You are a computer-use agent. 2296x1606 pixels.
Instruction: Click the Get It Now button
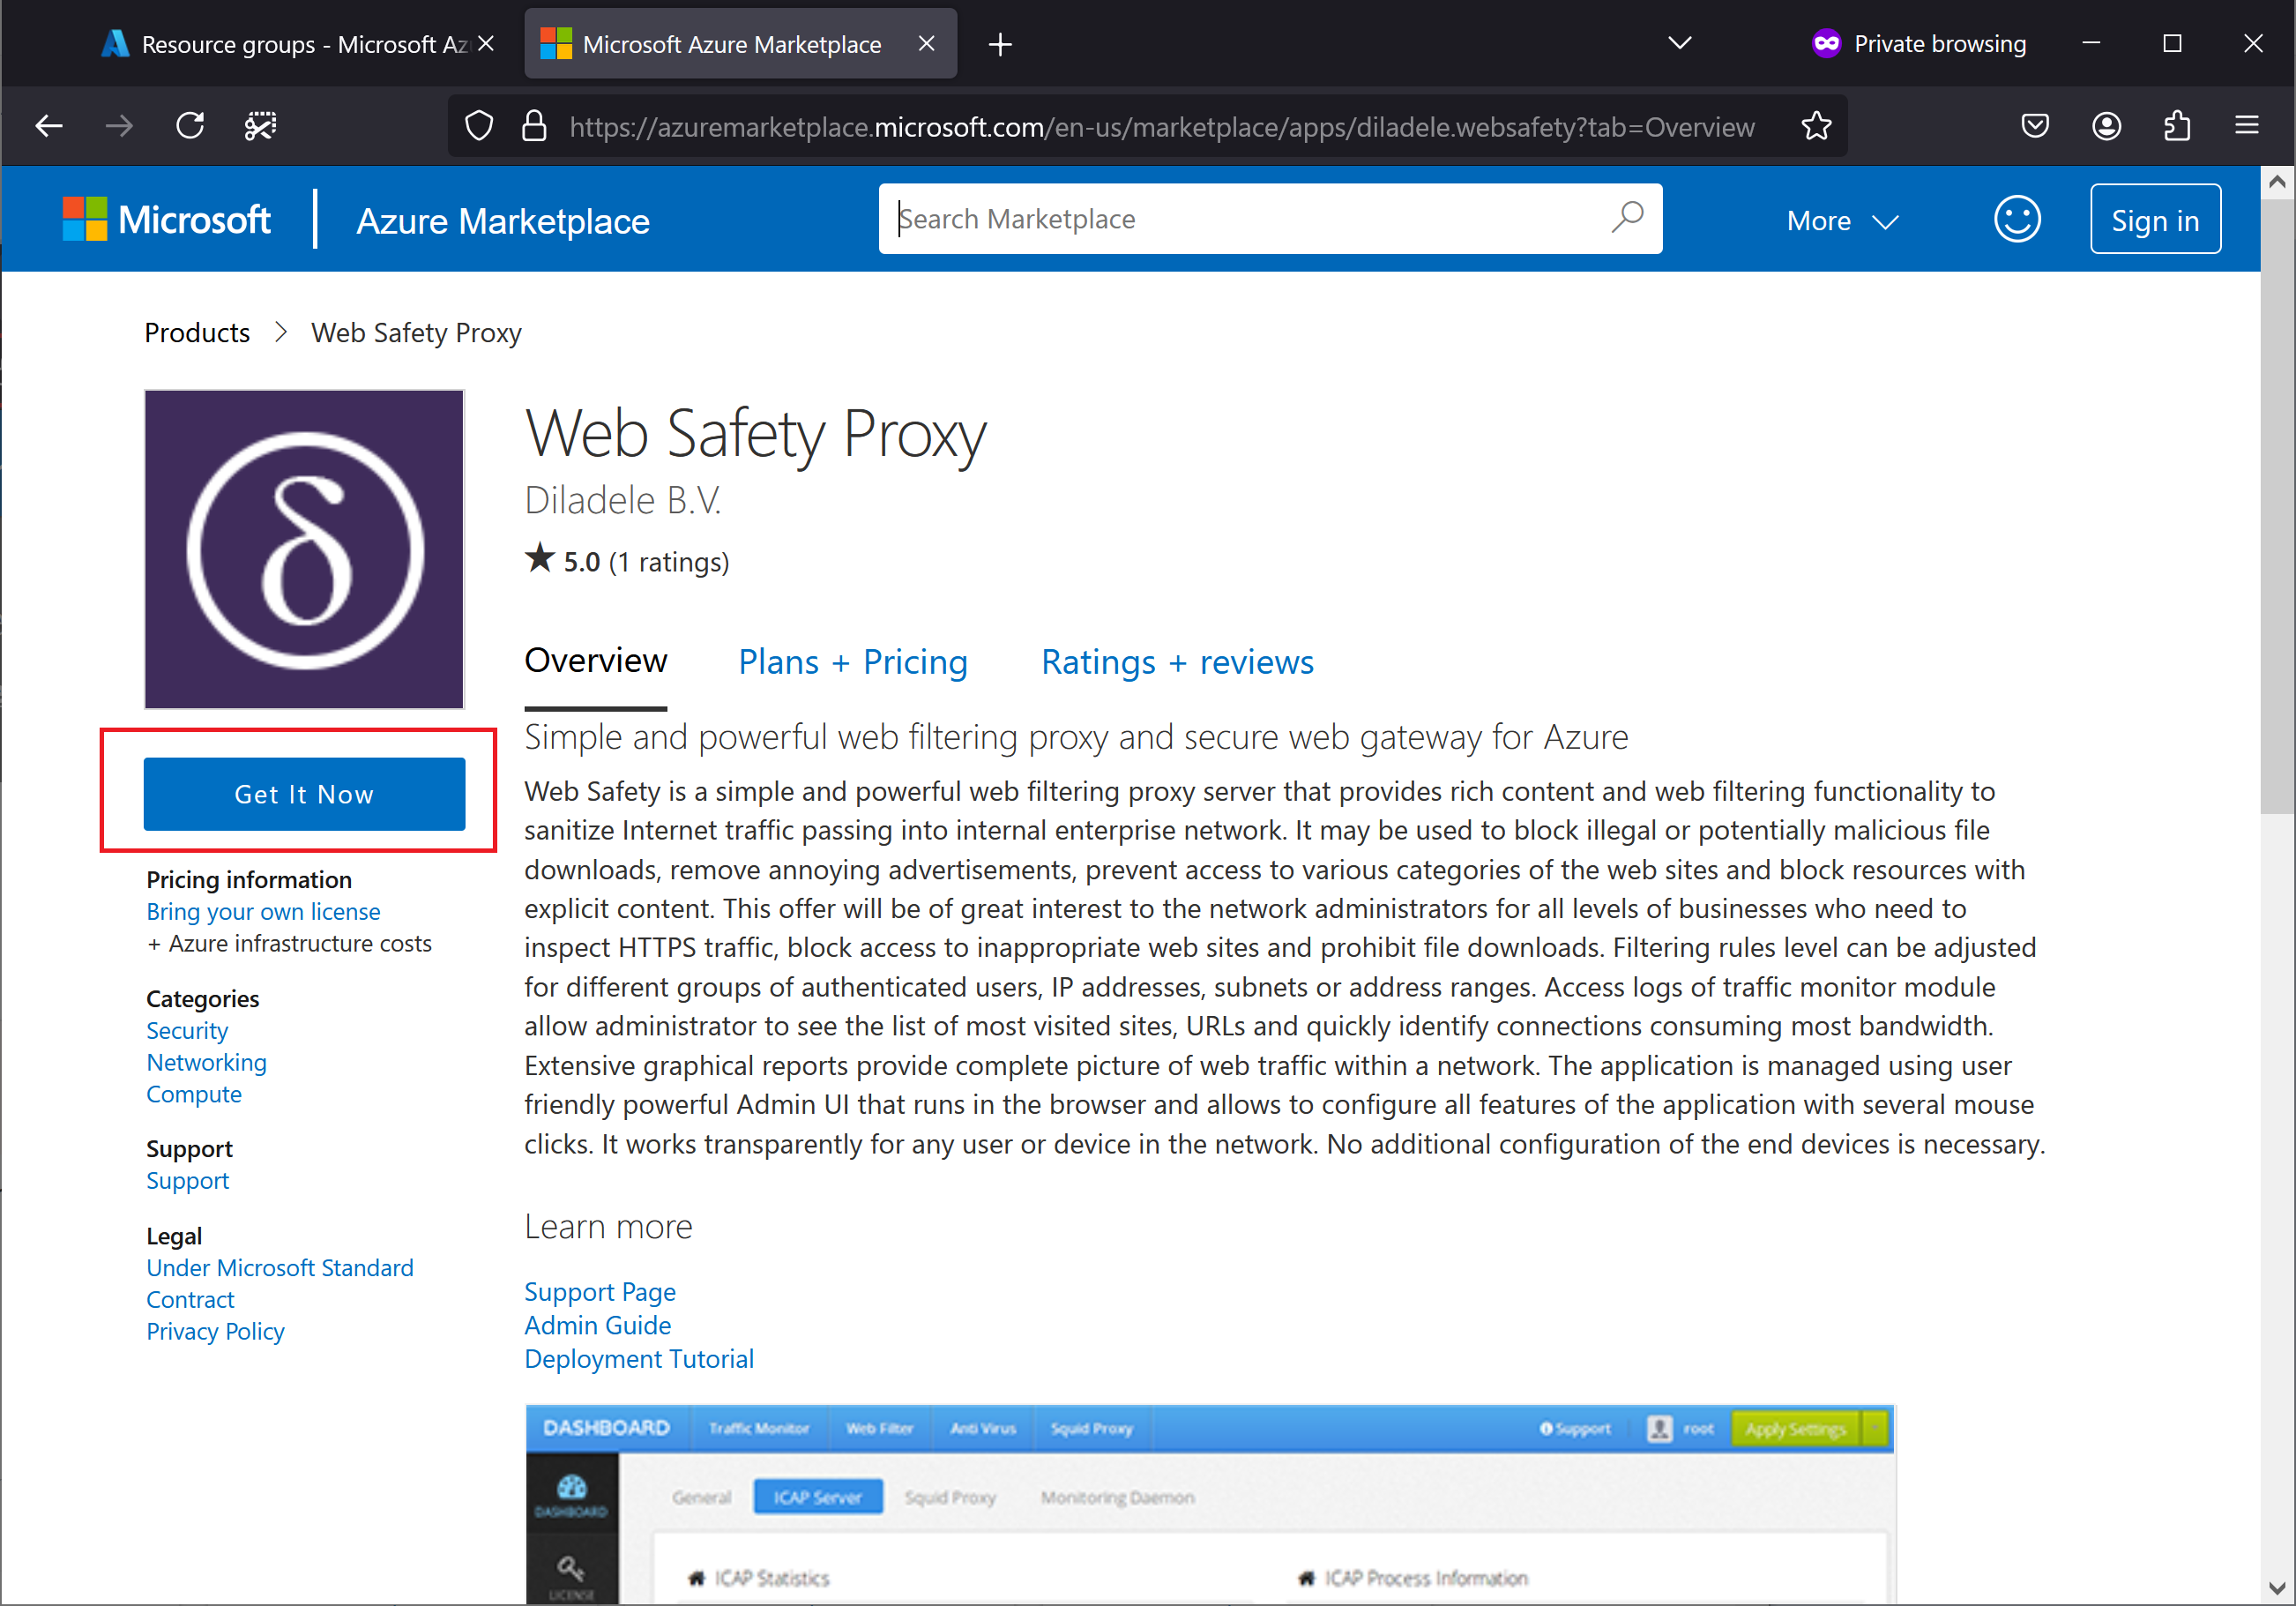pos(304,794)
